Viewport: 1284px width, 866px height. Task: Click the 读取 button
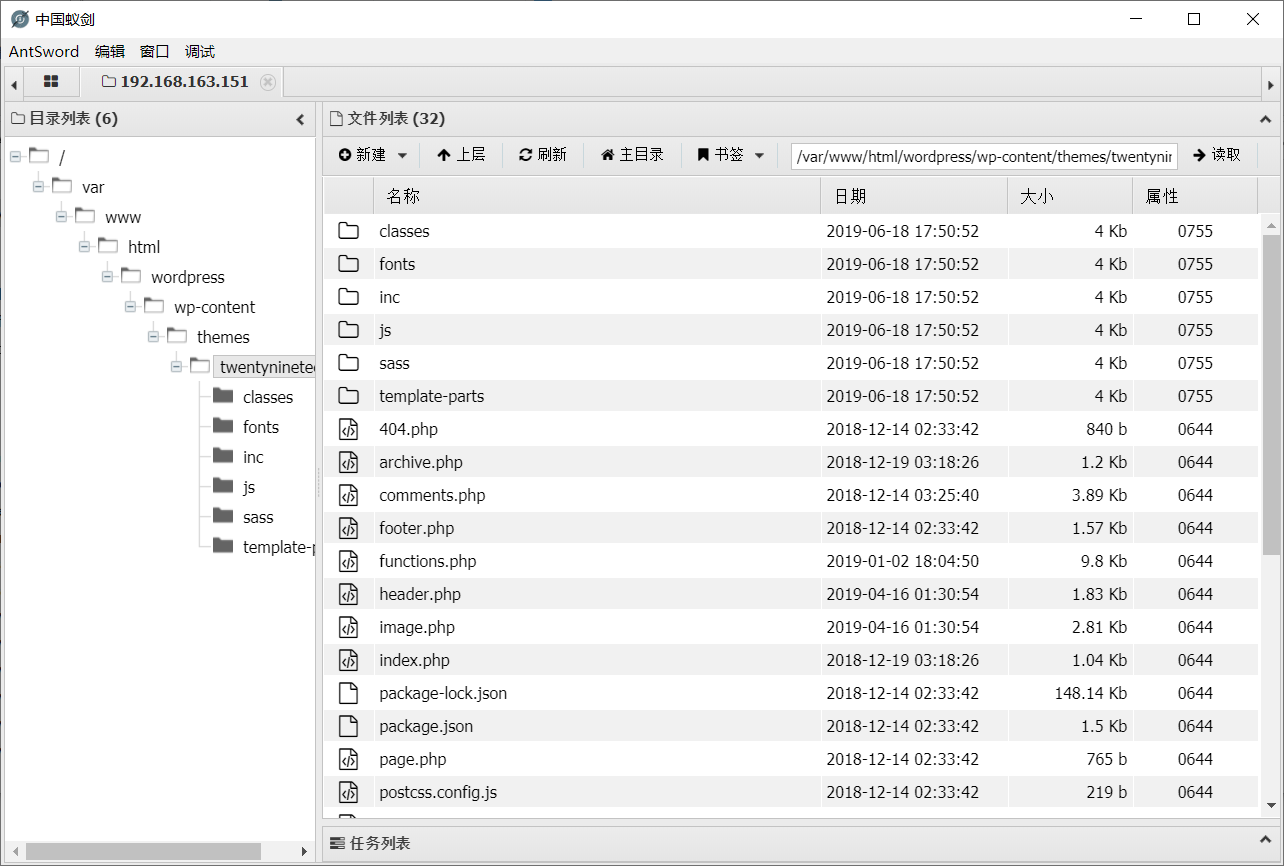click(1217, 155)
